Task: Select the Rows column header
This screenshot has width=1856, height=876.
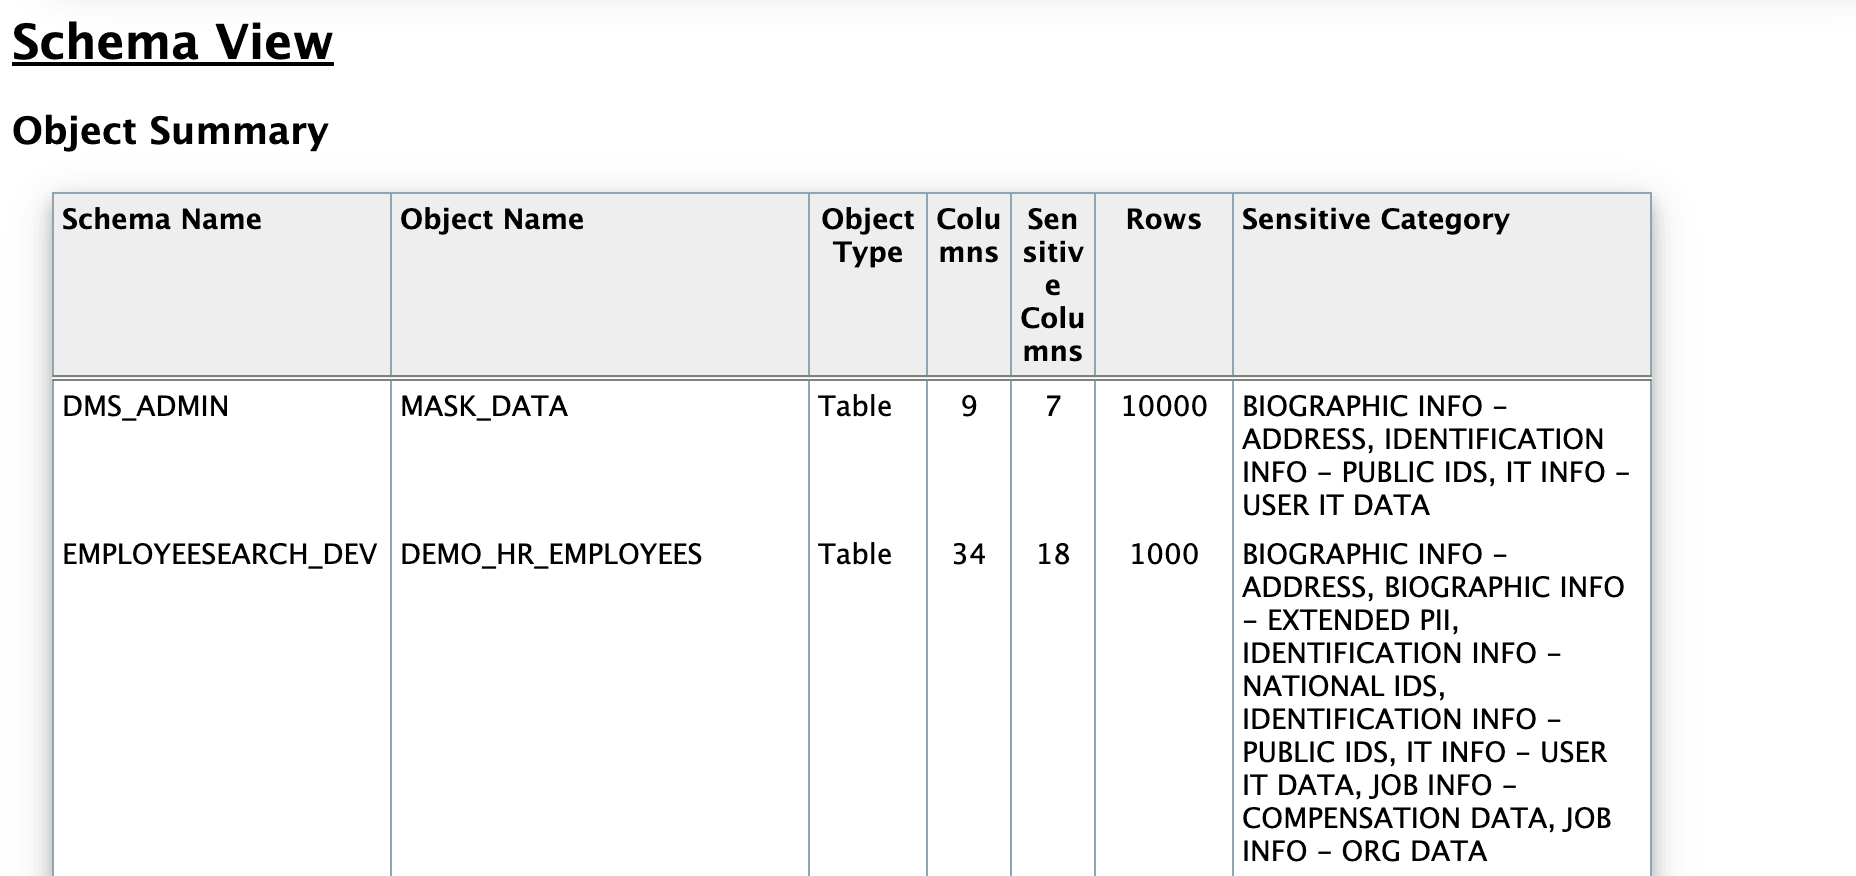Action: pos(1163,219)
